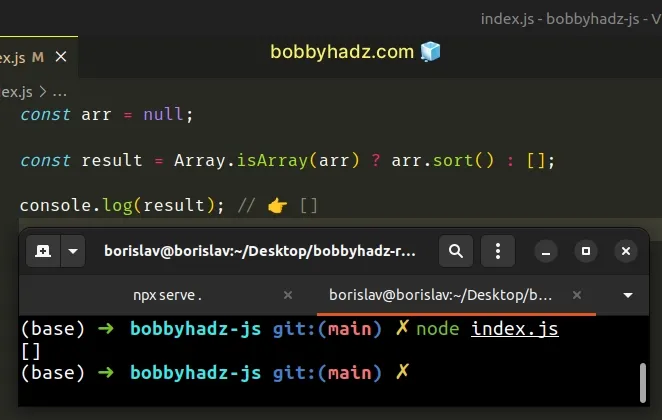The width and height of the screenshot is (662, 420).
Task: Click the terminal title 'borislav@borislav:~/Desktop/bobbyhadz-r...'
Action: [x=260, y=251]
